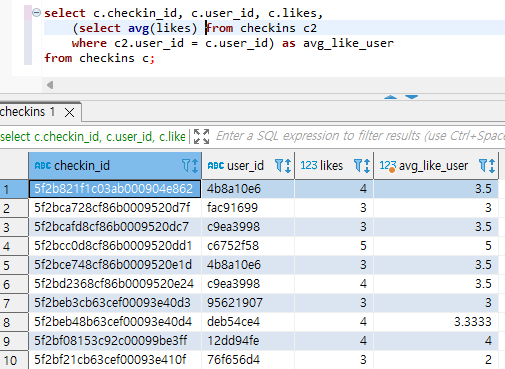The height and width of the screenshot is (369, 505).
Task: Select the avg_like_user column header
Action: 436,166
